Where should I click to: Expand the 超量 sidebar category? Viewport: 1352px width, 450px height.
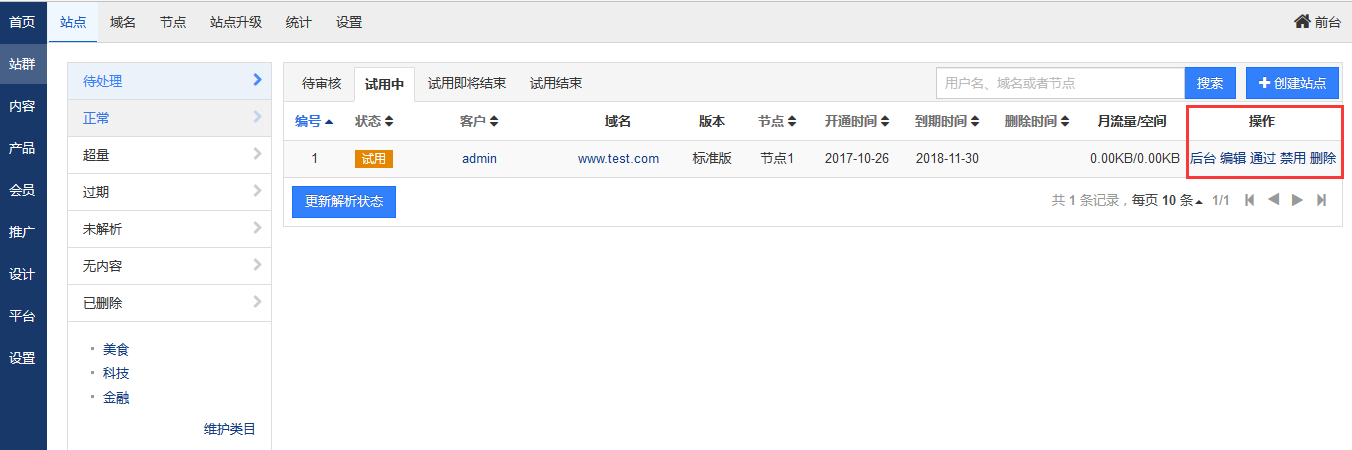coord(169,155)
